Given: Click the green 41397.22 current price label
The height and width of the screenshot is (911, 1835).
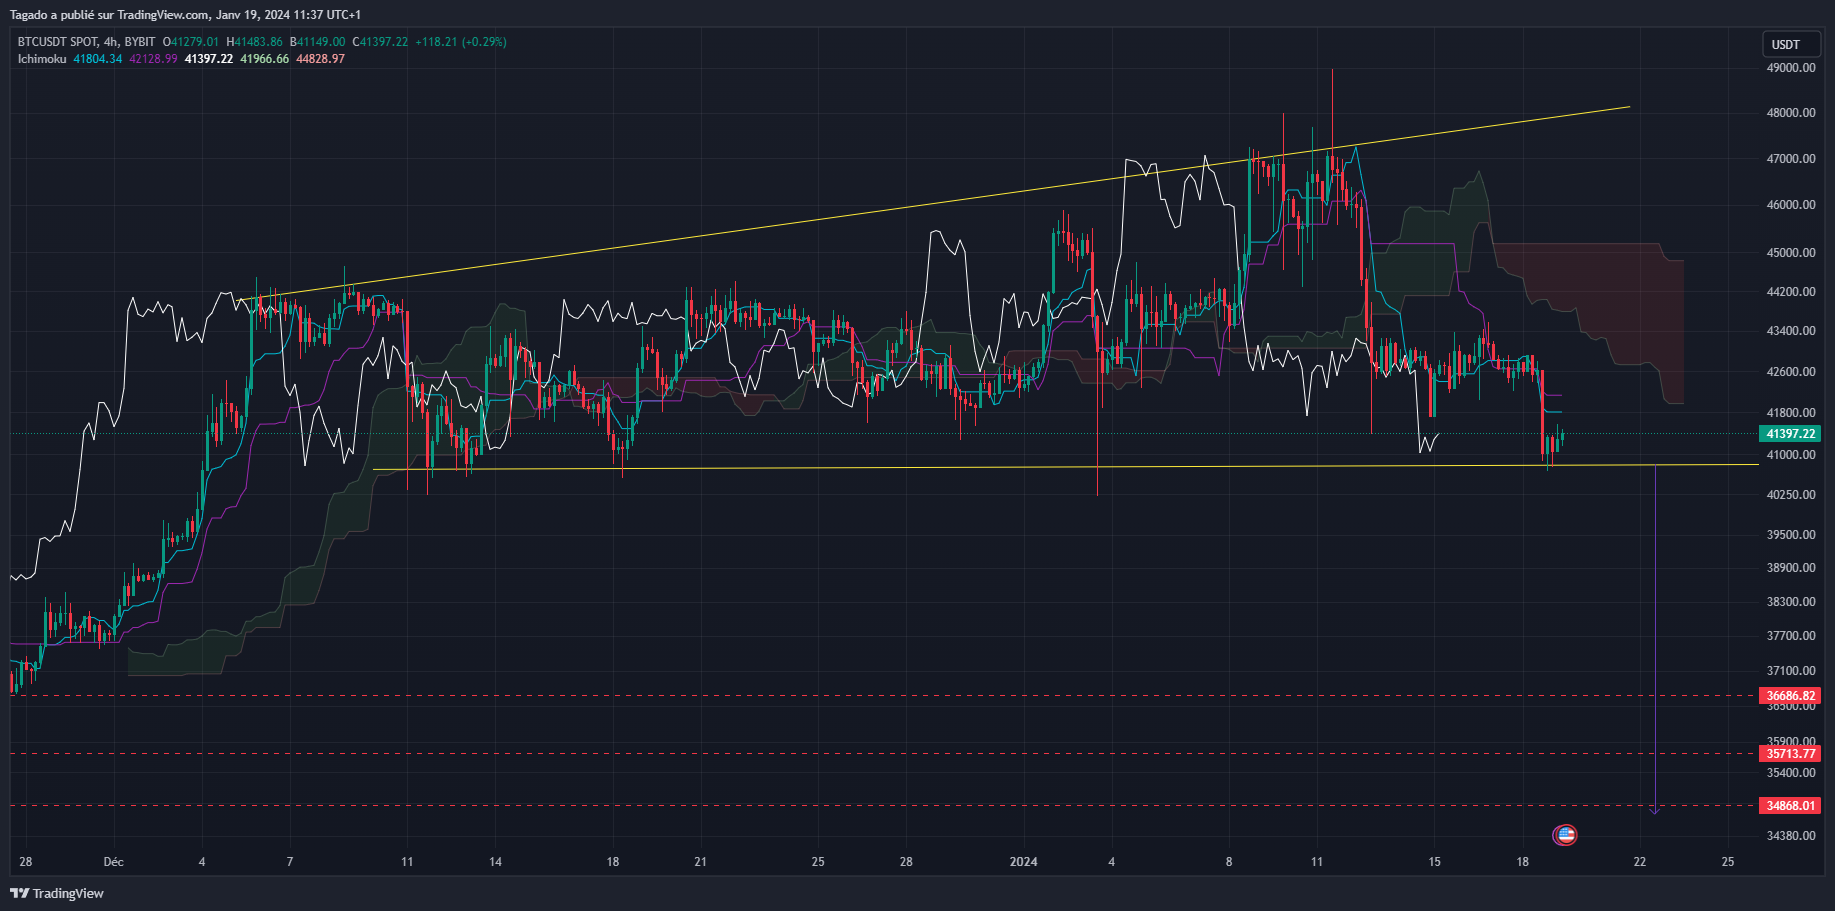Looking at the screenshot, I should click(1791, 433).
